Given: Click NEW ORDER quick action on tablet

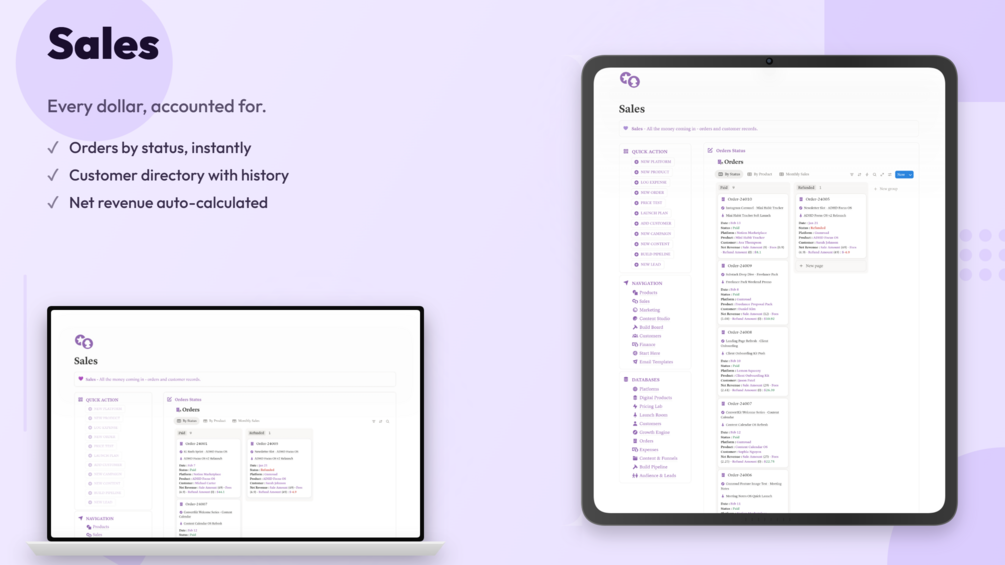Looking at the screenshot, I should pos(649,192).
